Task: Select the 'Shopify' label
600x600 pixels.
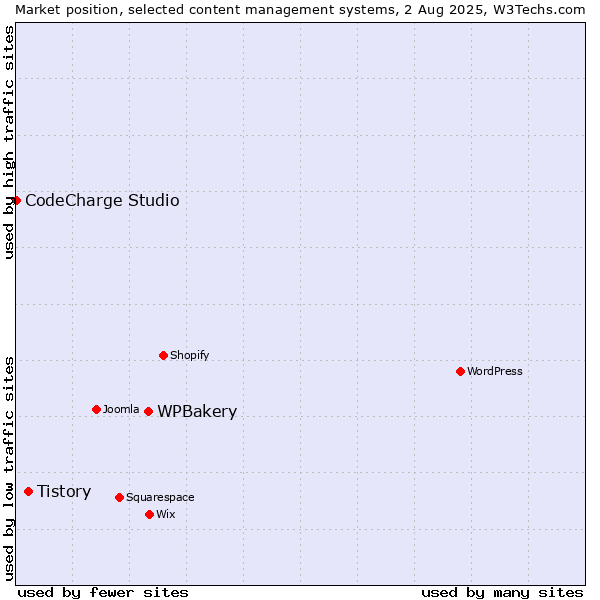Action: click(189, 355)
